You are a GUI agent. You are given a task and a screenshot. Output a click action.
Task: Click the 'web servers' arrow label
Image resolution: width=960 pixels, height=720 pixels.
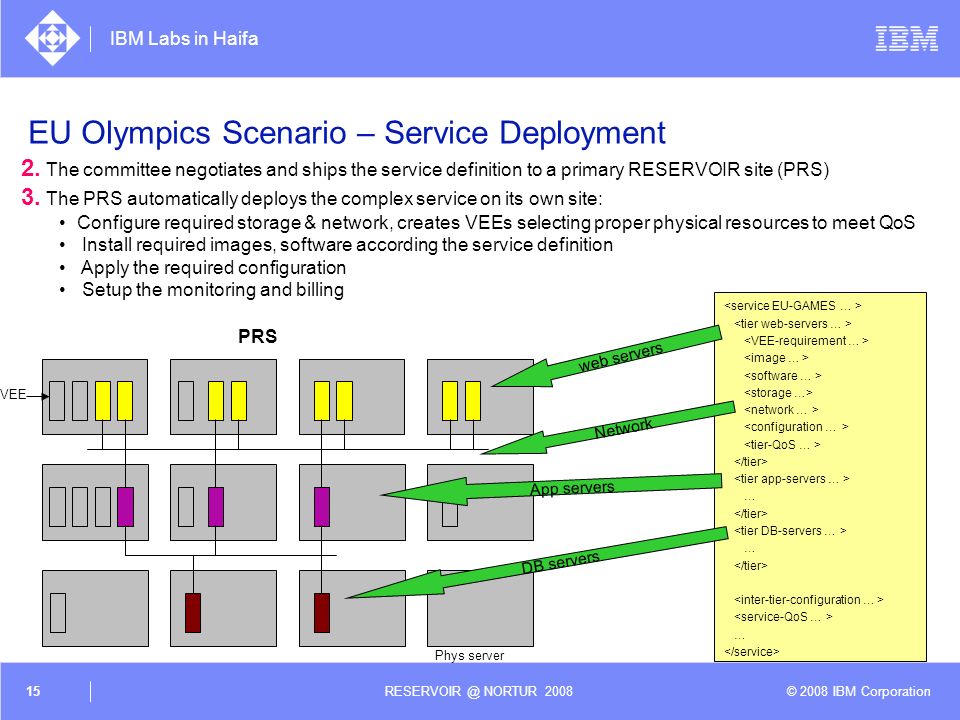[620, 357]
